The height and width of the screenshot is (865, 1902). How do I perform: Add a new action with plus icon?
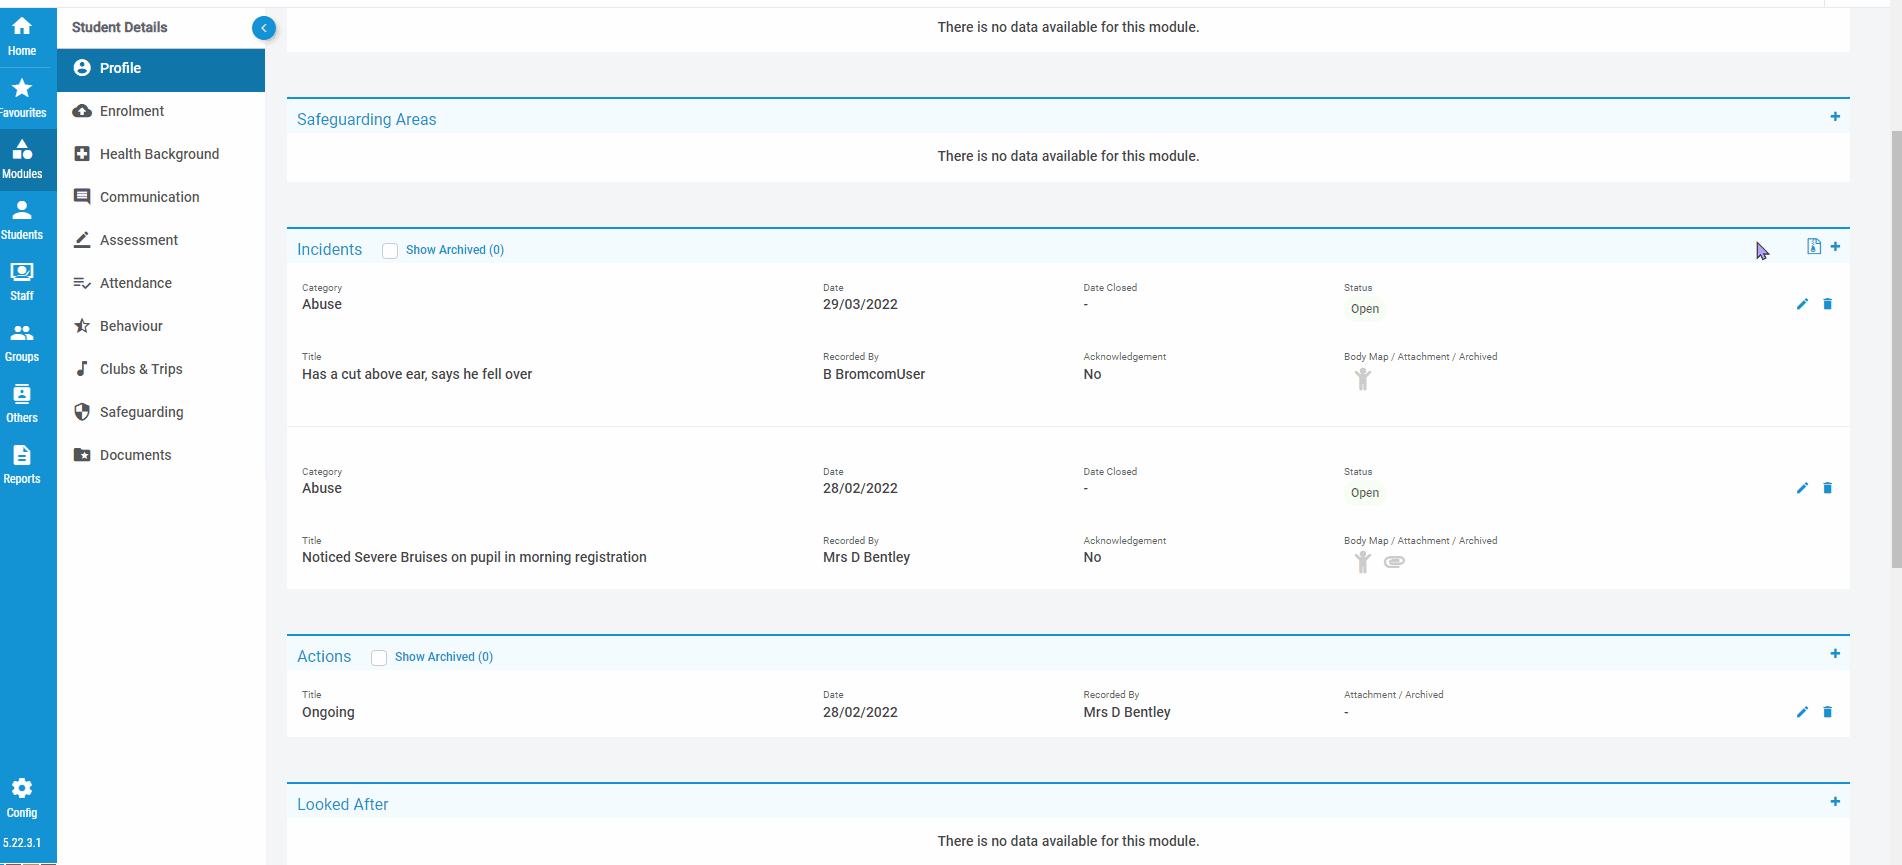click(1835, 654)
